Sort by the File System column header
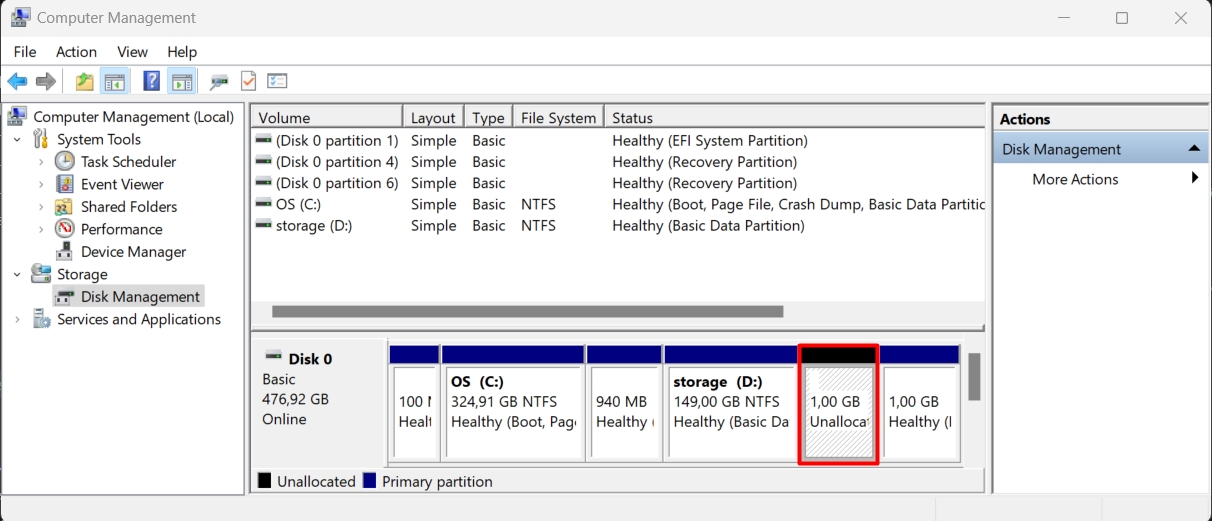The width and height of the screenshot is (1212, 521). 558,117
